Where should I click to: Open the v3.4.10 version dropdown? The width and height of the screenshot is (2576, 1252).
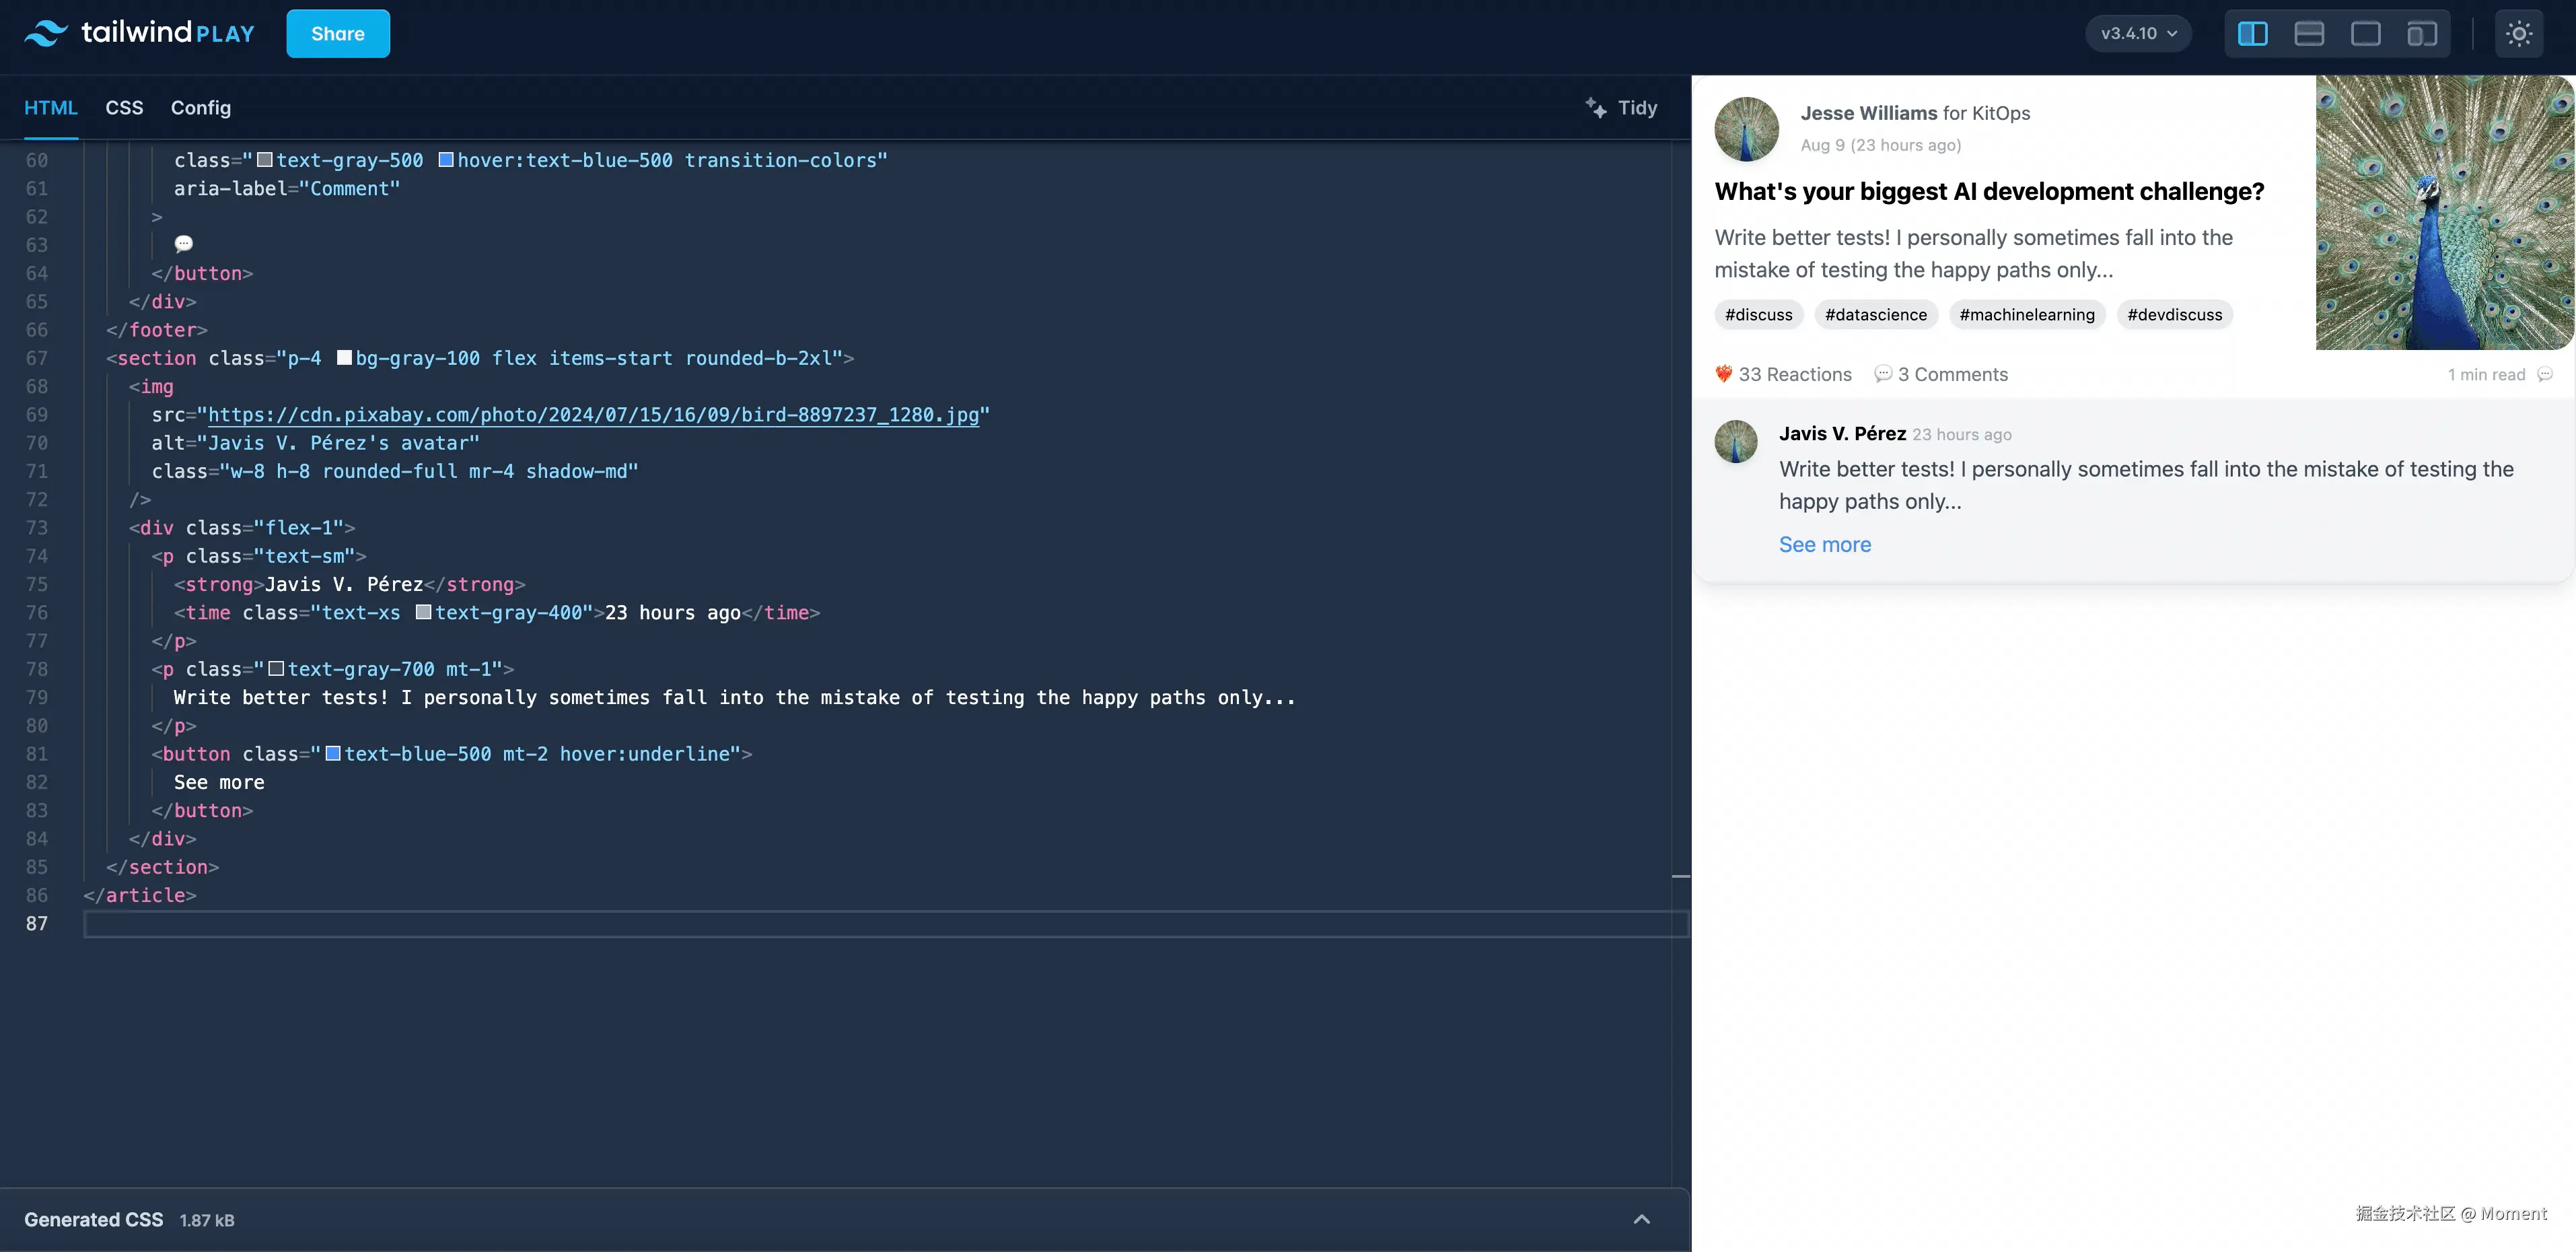(2137, 32)
